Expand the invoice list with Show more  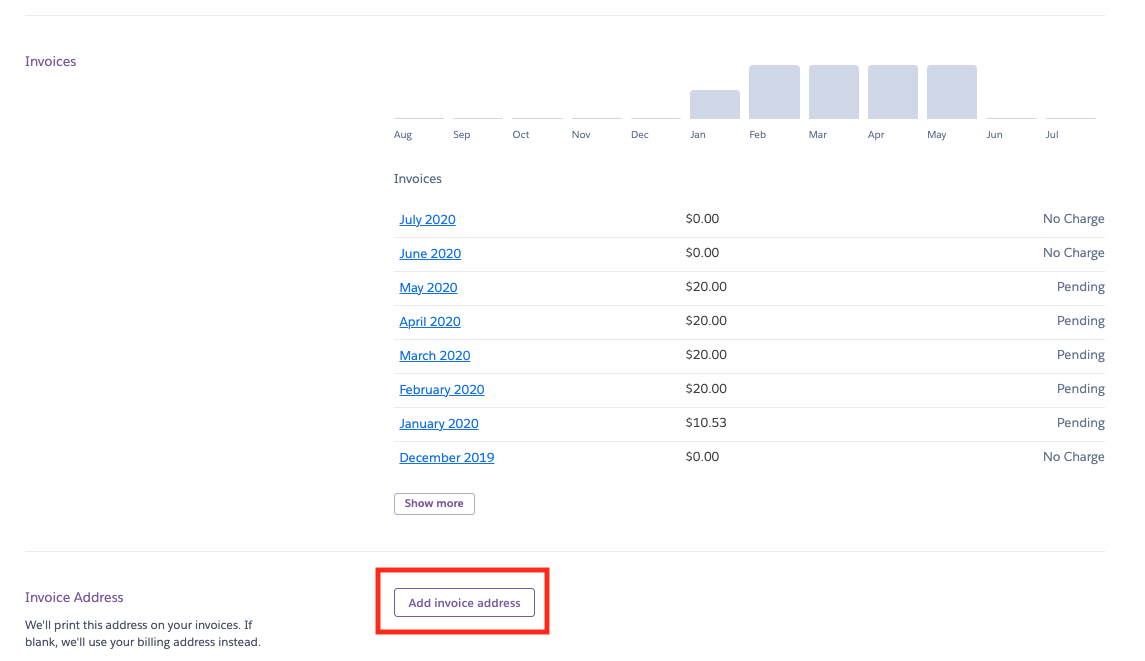[x=434, y=504]
